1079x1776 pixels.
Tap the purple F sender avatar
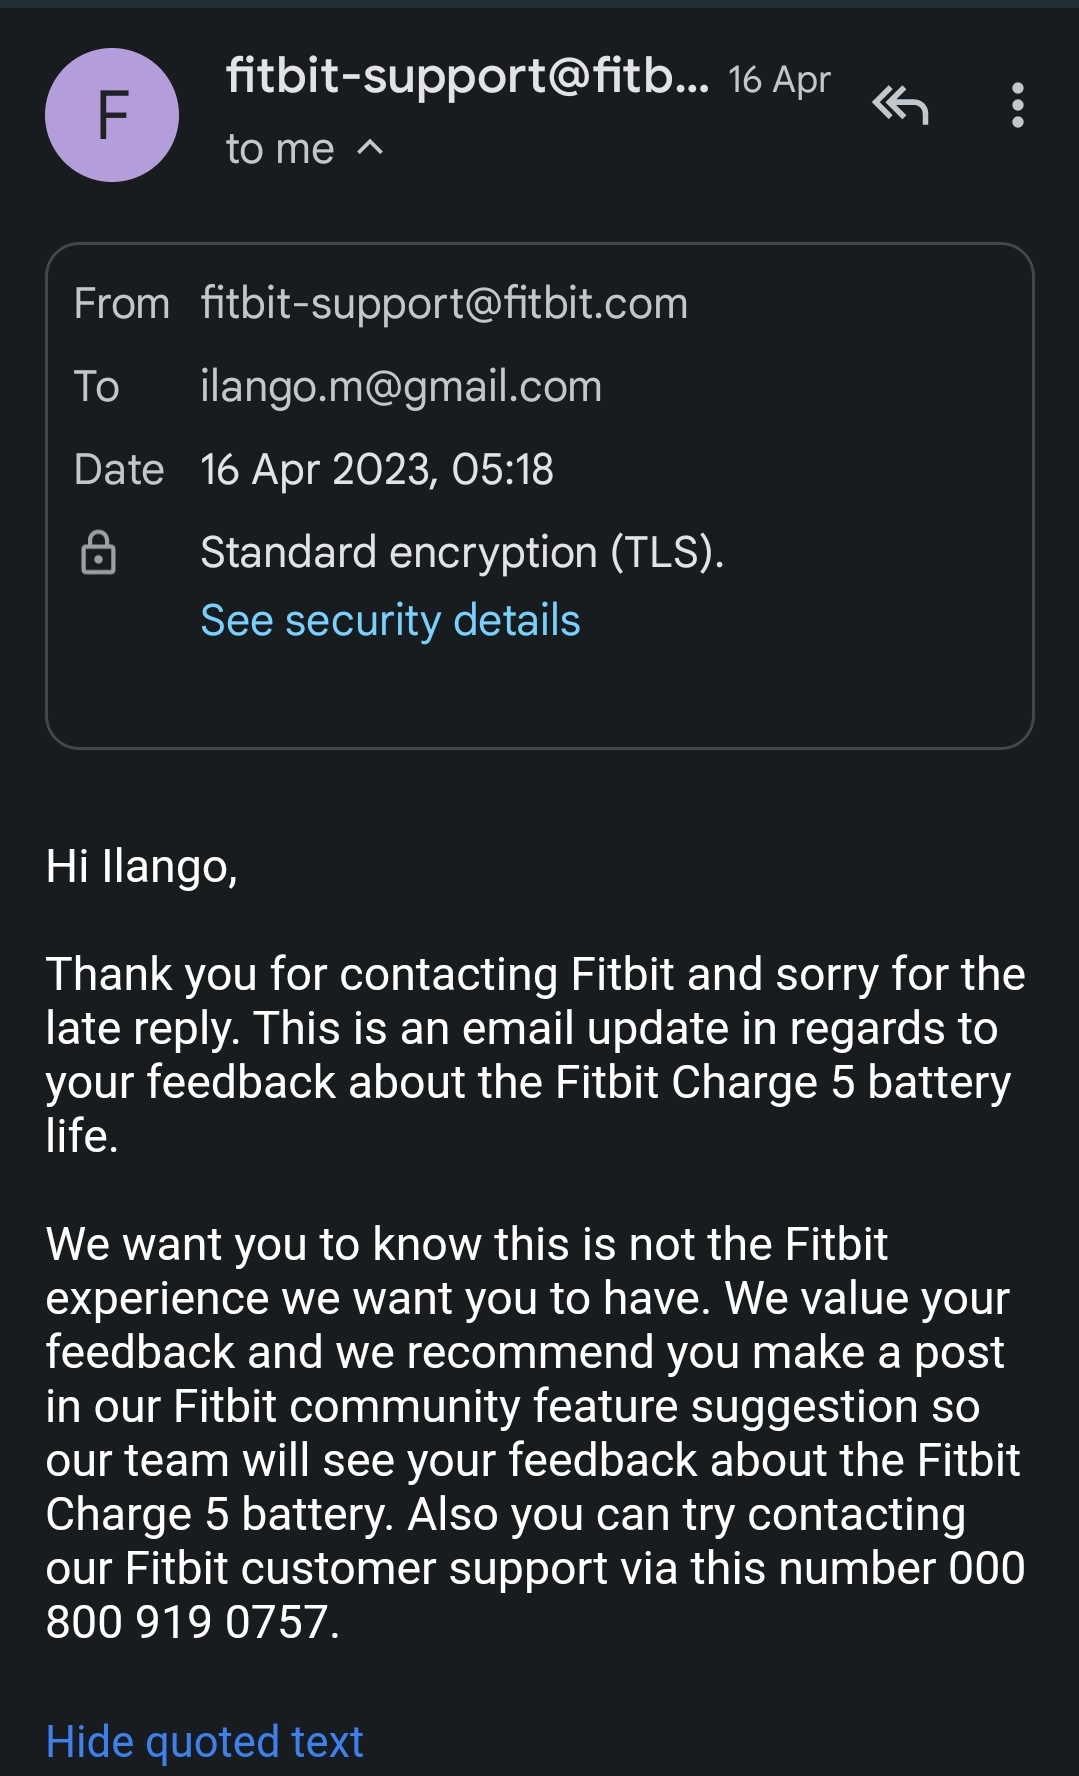(112, 115)
